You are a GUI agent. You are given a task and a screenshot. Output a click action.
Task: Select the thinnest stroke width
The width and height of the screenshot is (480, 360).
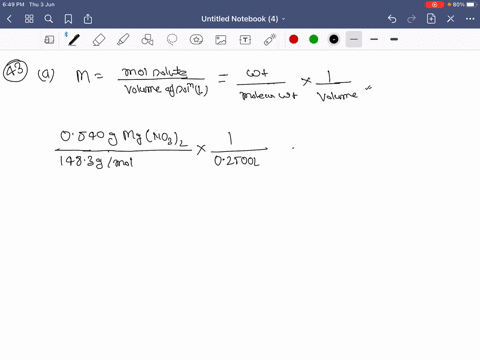tap(354, 39)
